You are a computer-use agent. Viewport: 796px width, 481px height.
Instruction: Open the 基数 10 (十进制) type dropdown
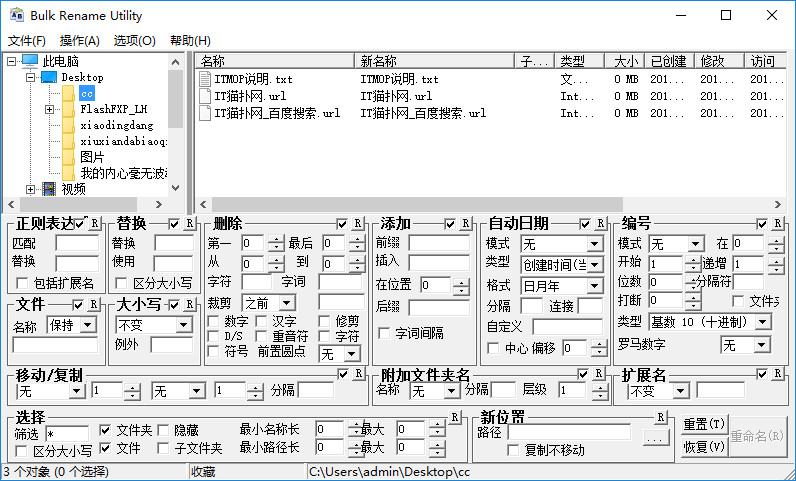[x=762, y=322]
